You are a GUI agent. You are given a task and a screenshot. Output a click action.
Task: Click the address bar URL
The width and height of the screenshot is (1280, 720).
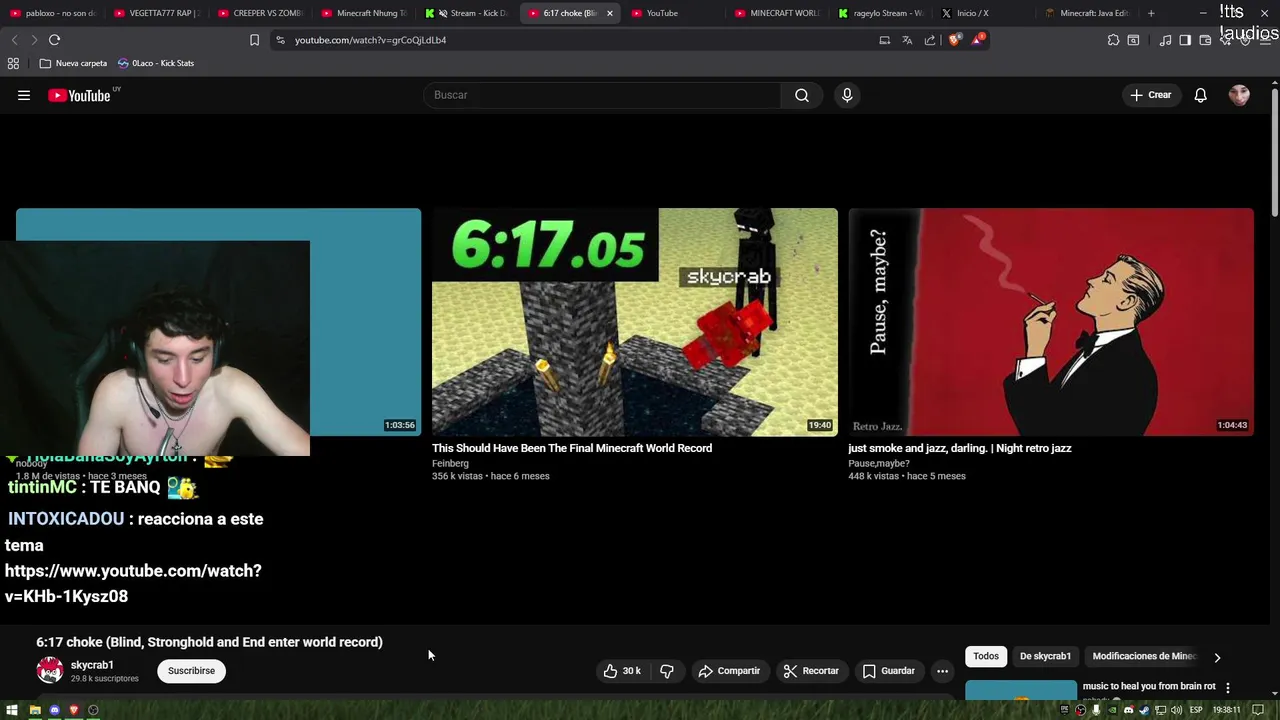370,40
